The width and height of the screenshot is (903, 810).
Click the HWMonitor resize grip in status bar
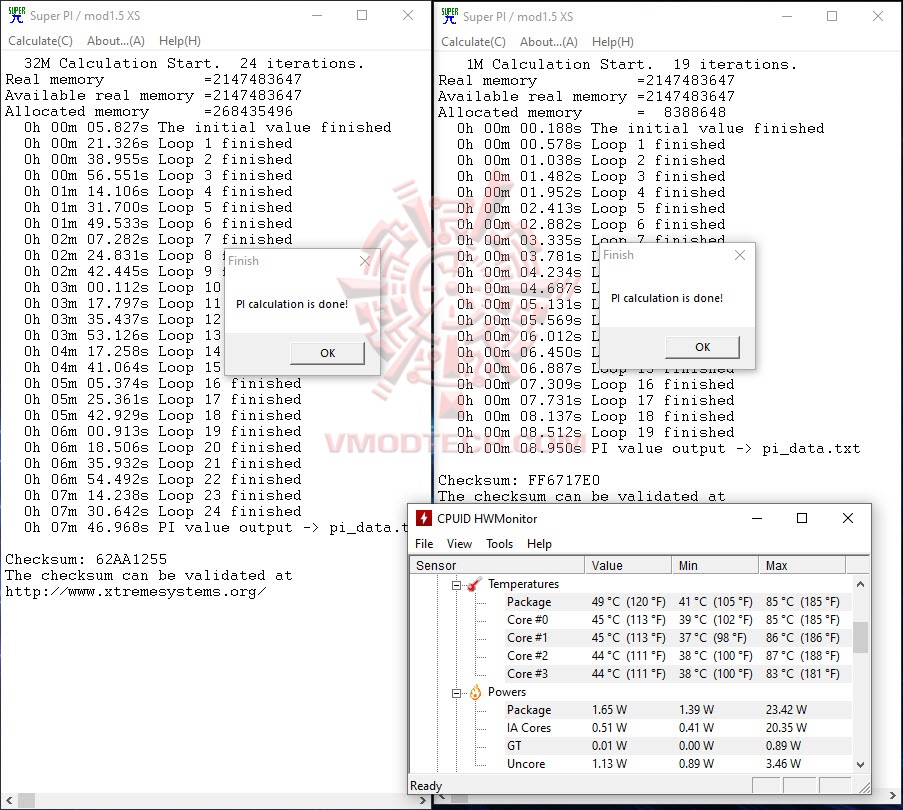coord(864,787)
